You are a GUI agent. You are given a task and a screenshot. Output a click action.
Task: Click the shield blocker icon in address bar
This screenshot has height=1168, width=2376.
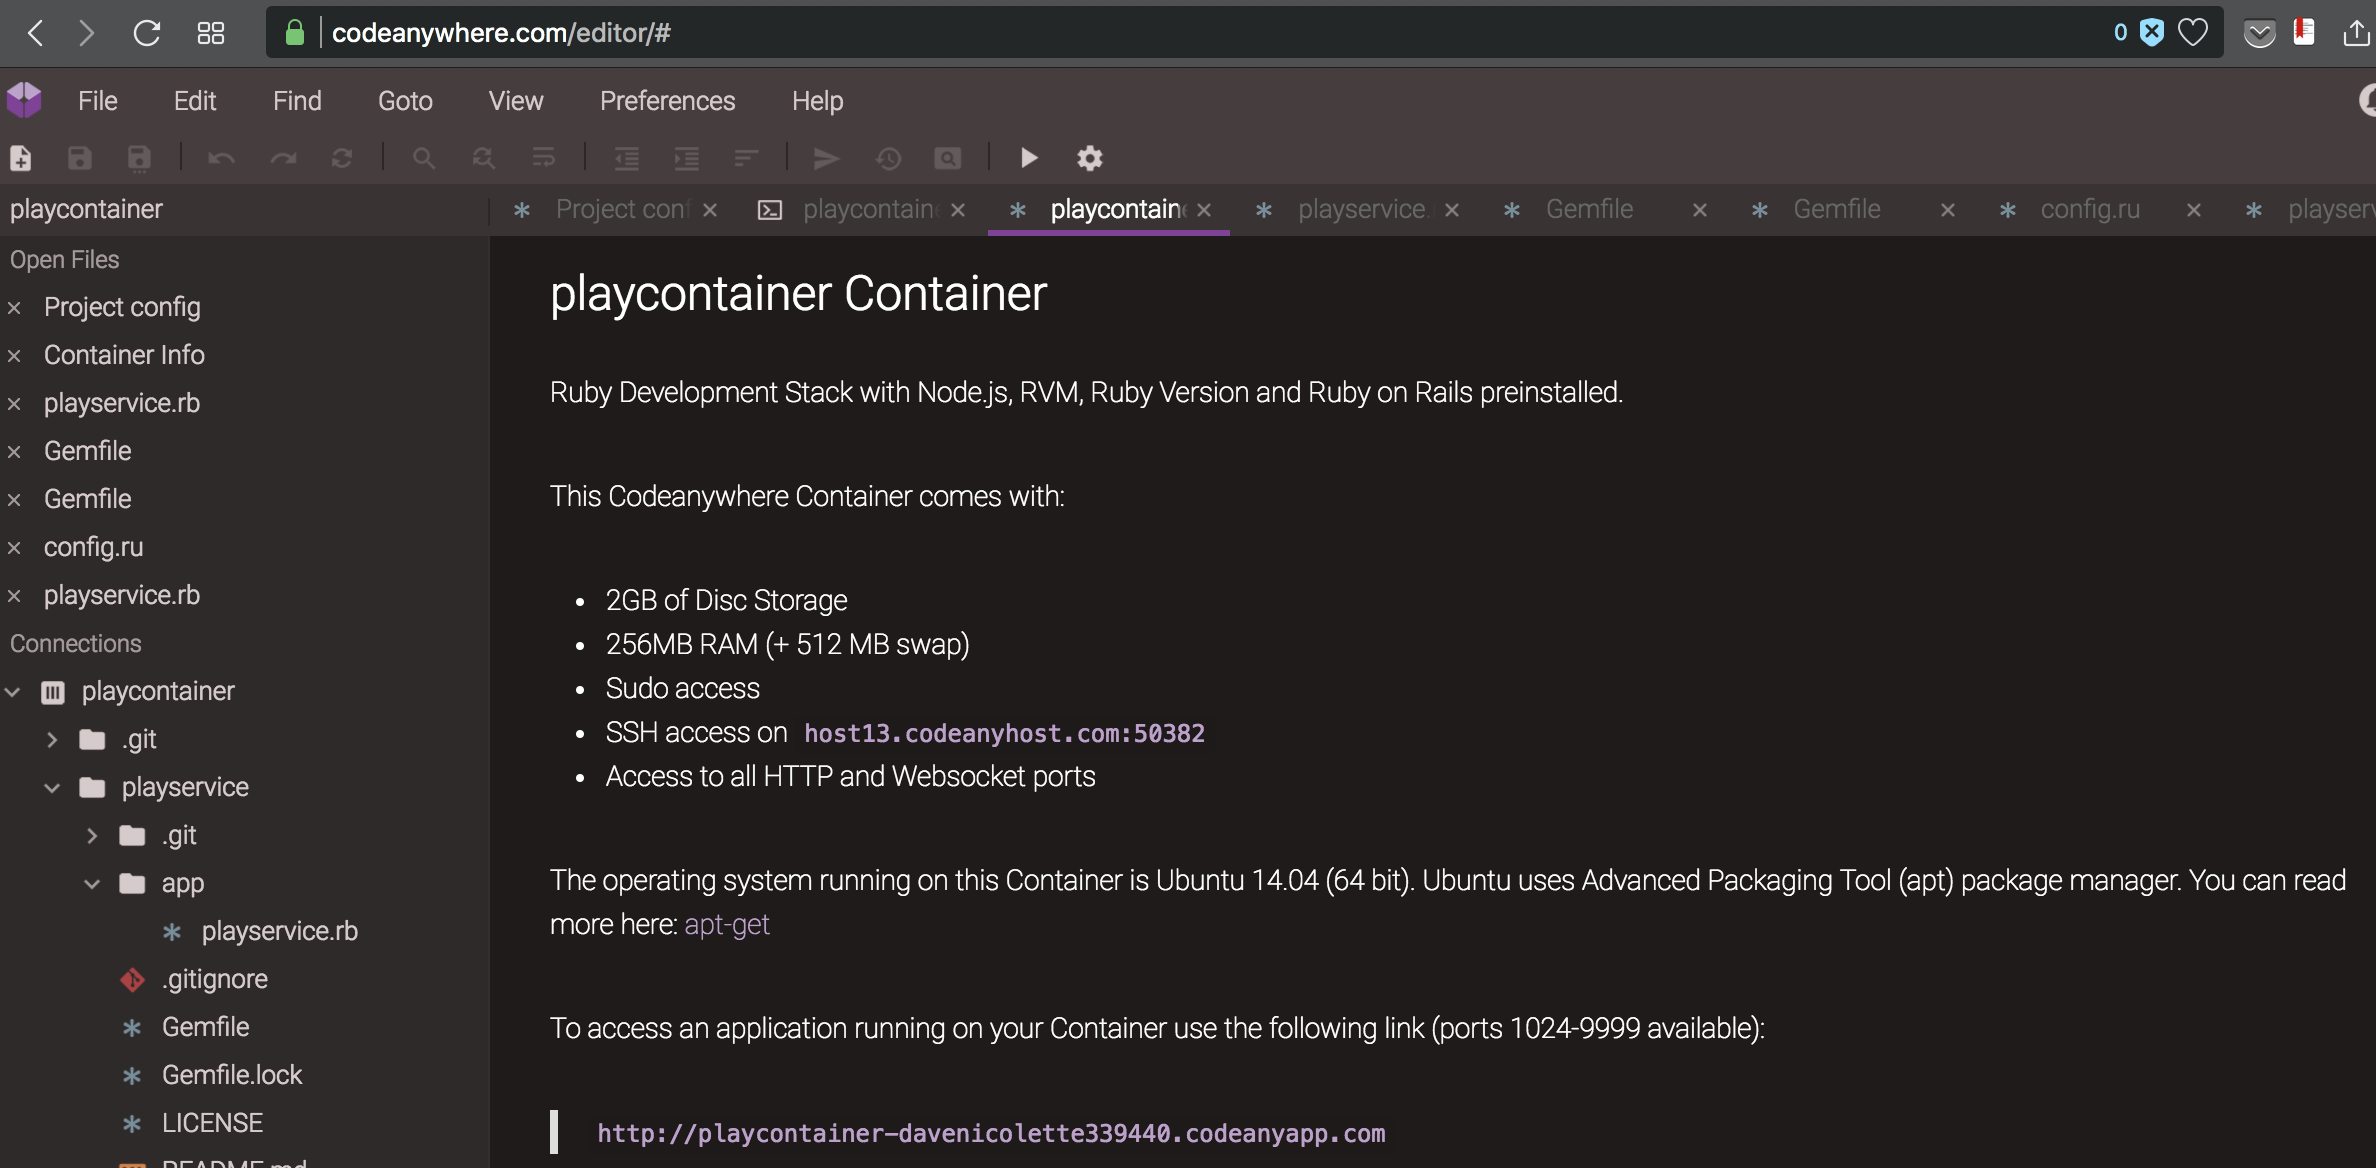(x=2152, y=33)
